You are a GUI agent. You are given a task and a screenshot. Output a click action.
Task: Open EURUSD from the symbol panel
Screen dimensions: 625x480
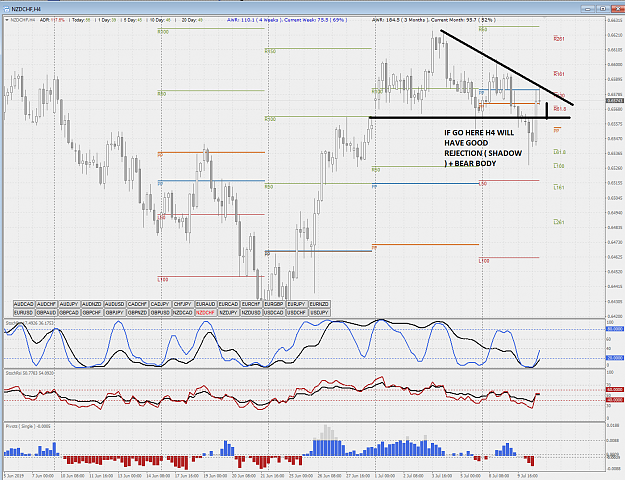tap(24, 313)
